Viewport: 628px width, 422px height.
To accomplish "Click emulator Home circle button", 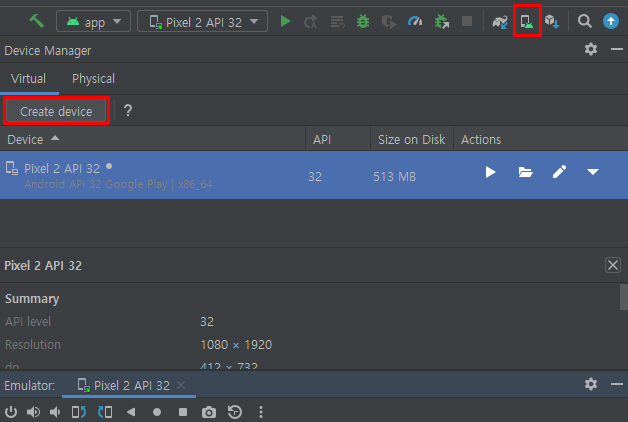I will click(x=157, y=412).
